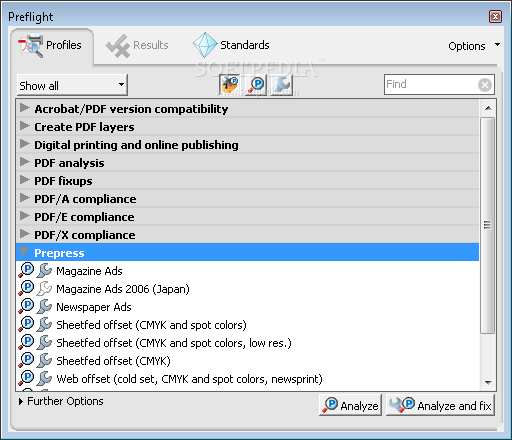512x440 pixels.
Task: Switch to the Standards tab
Action: coord(231,45)
